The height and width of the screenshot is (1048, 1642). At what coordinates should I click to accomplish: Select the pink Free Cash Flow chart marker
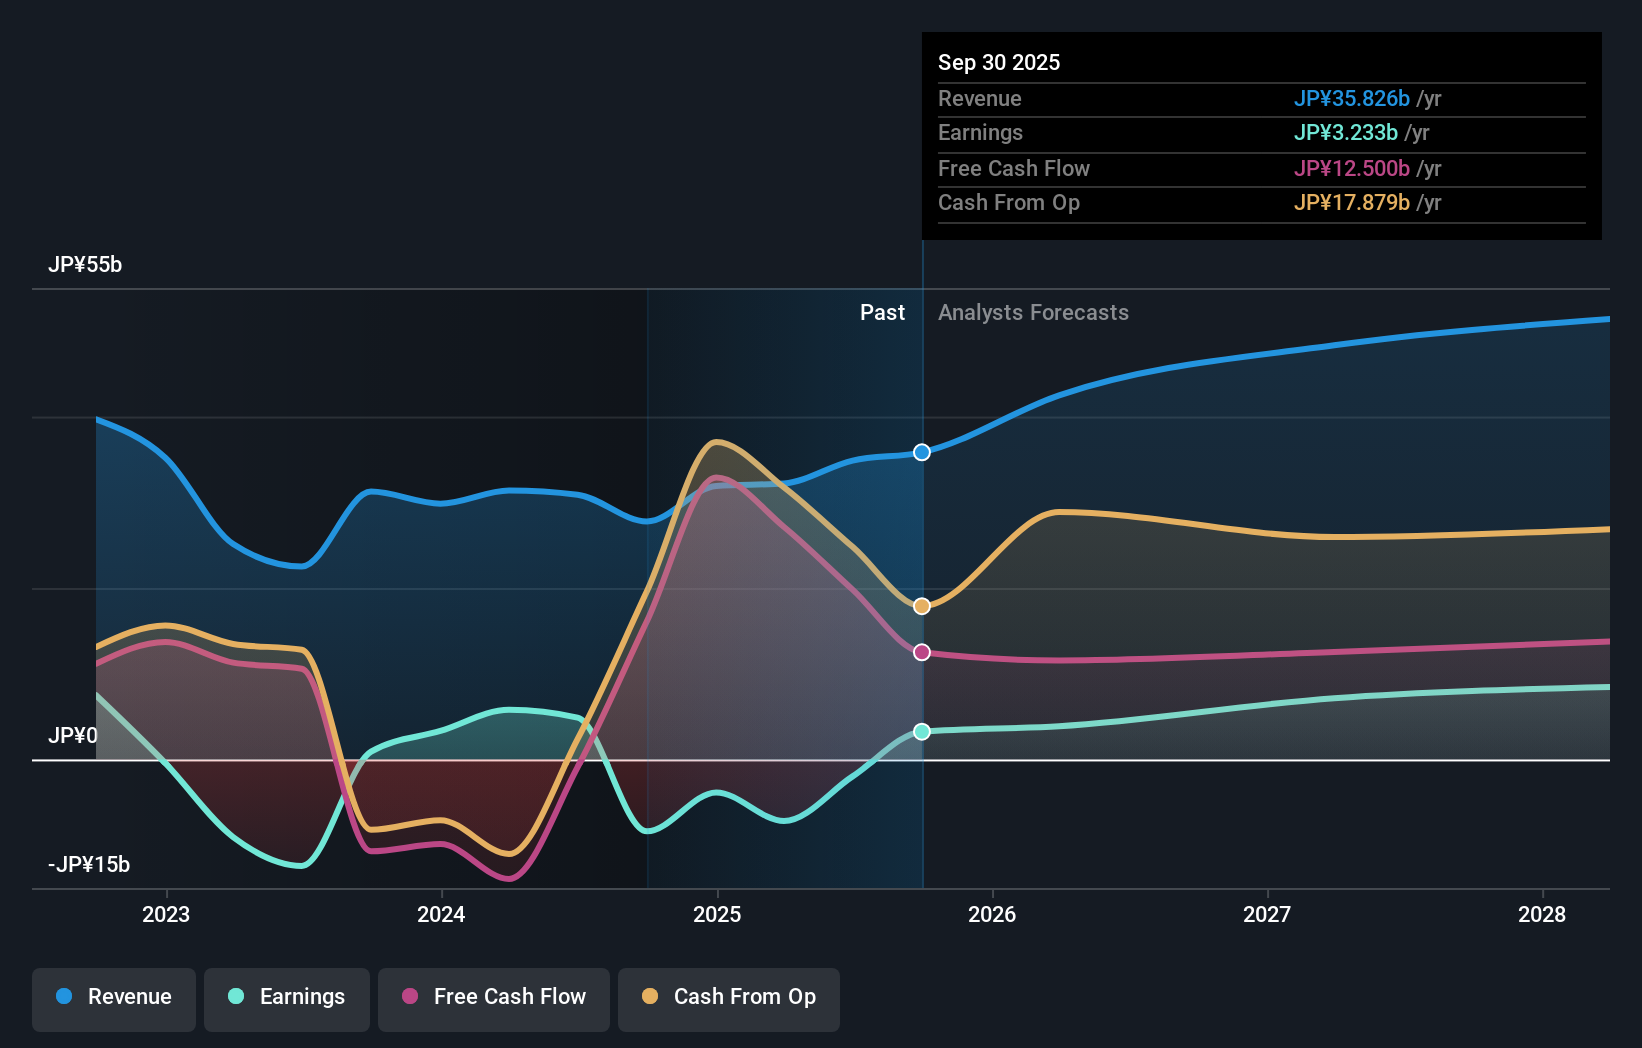921,652
